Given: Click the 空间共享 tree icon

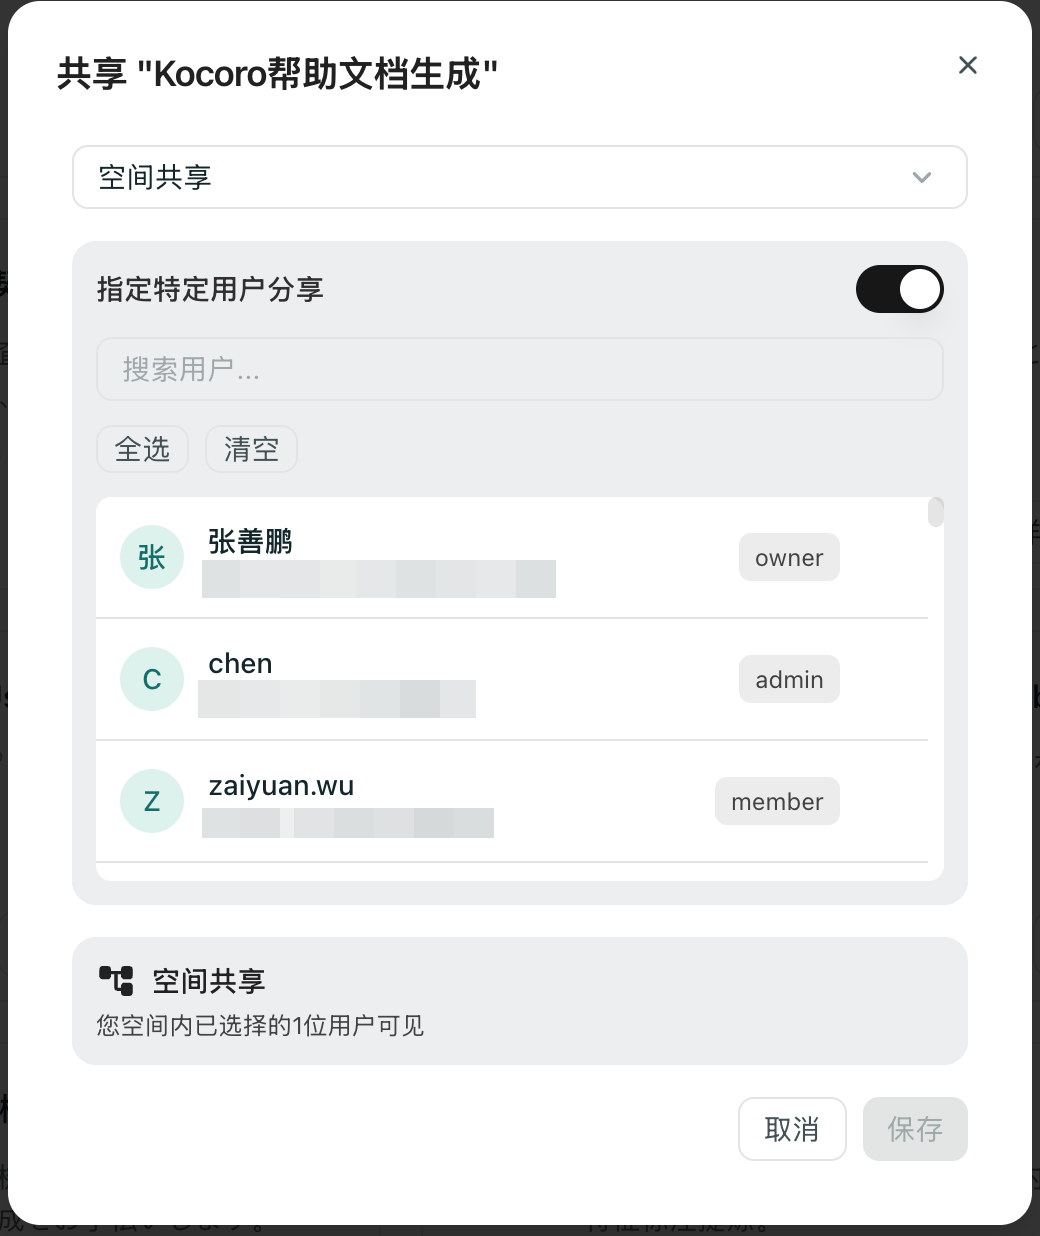Looking at the screenshot, I should point(116,980).
